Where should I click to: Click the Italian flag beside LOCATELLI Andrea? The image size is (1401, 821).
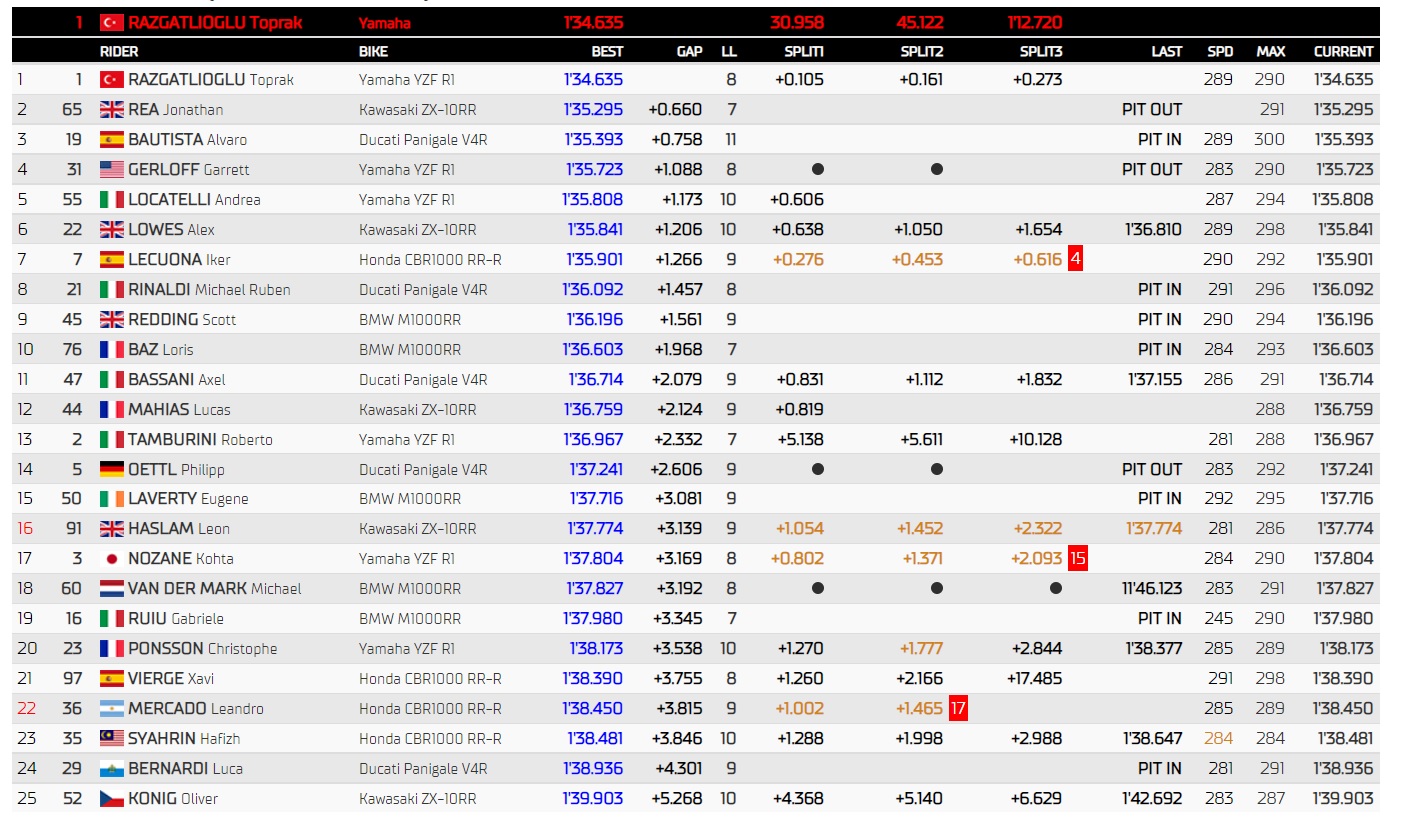coord(111,199)
